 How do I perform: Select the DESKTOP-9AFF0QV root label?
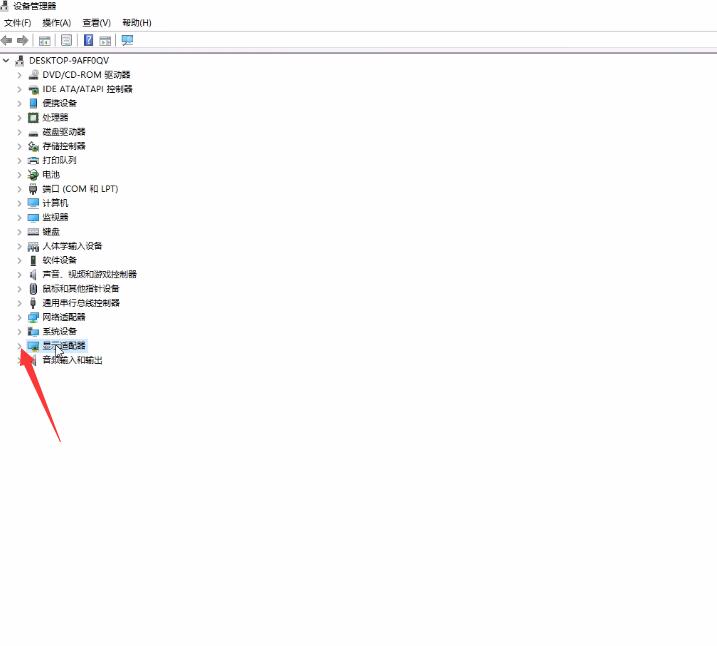(x=69, y=60)
